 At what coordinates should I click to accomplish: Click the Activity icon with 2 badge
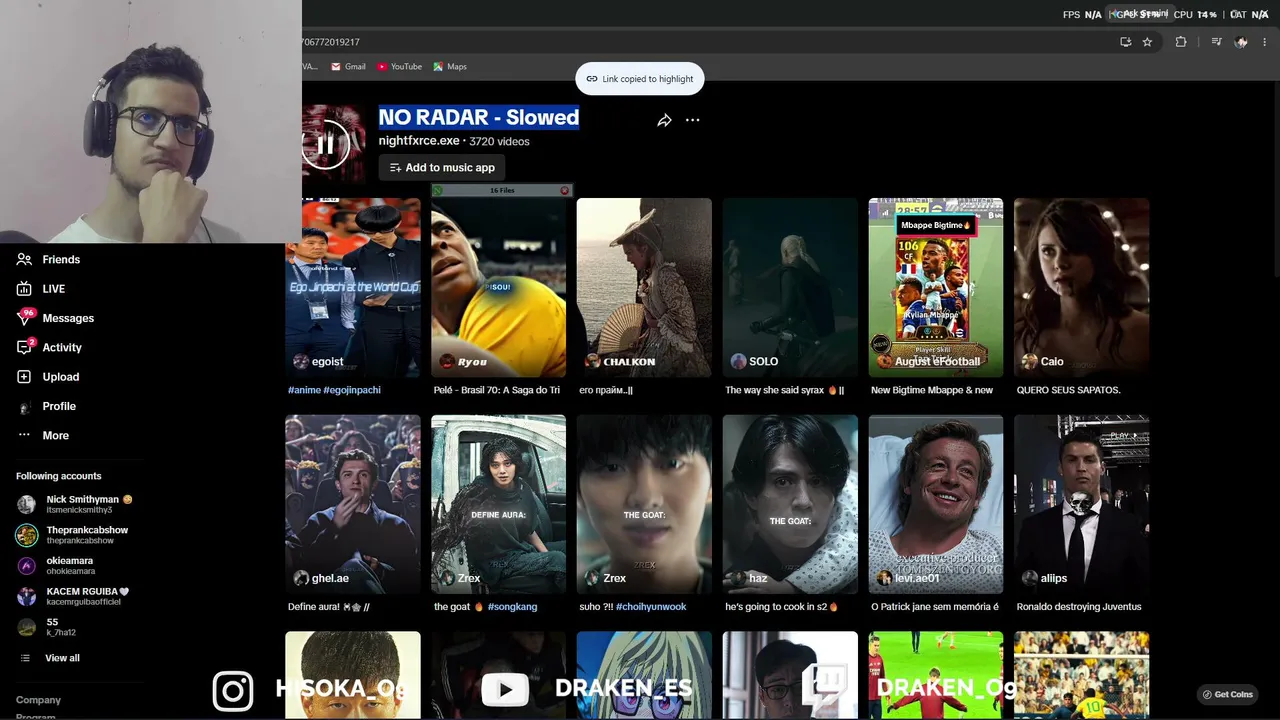[x=24, y=347]
